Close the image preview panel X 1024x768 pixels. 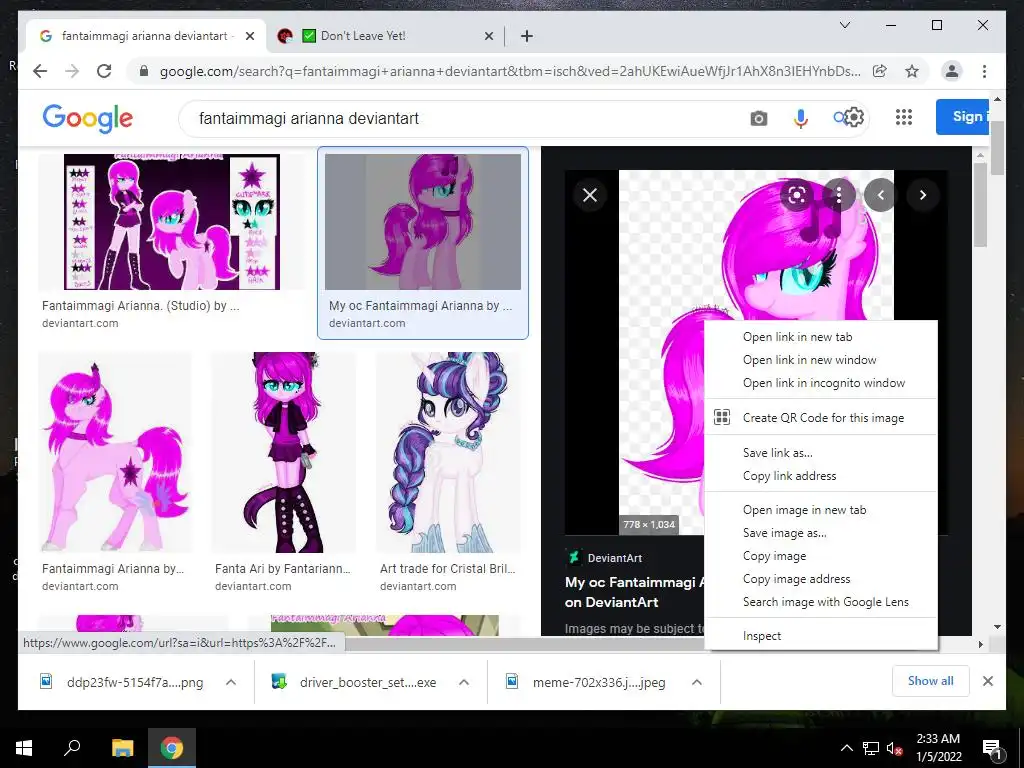click(x=590, y=195)
